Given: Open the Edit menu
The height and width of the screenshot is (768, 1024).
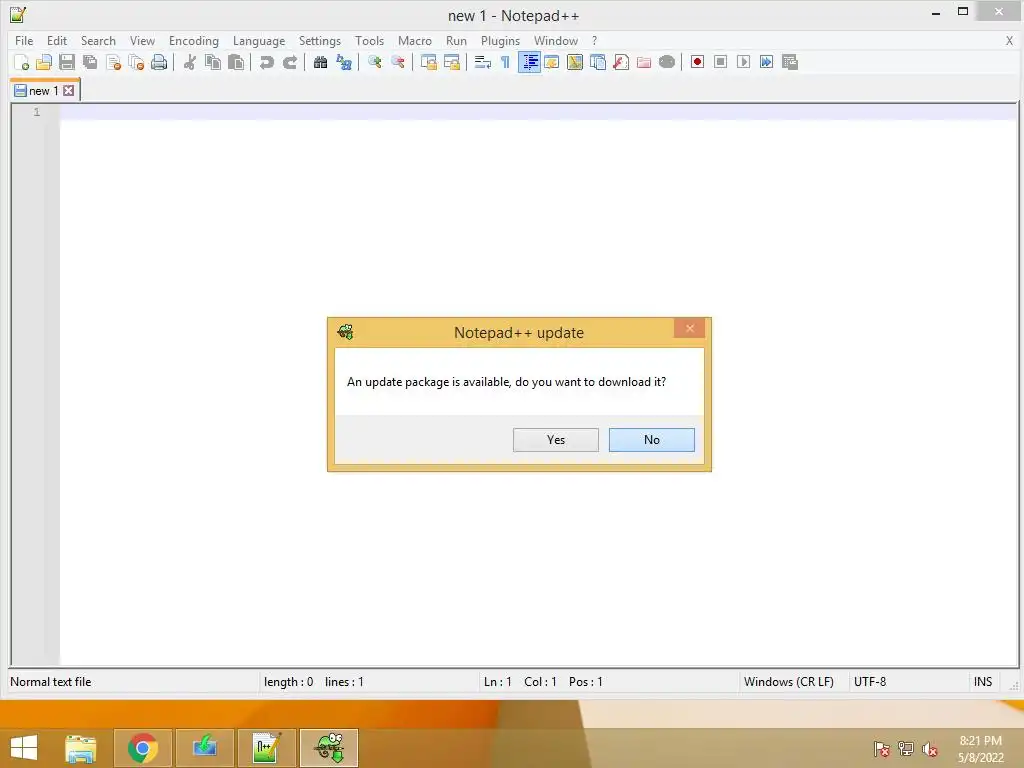Looking at the screenshot, I should [57, 40].
